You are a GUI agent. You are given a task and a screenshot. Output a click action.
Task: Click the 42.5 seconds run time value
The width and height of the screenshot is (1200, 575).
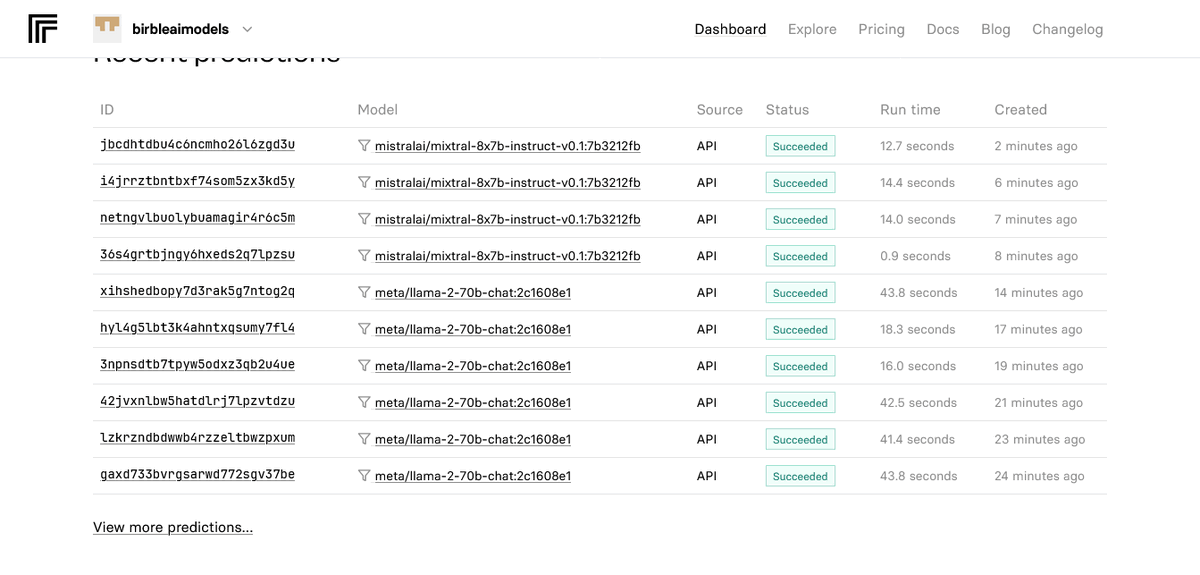pos(919,403)
